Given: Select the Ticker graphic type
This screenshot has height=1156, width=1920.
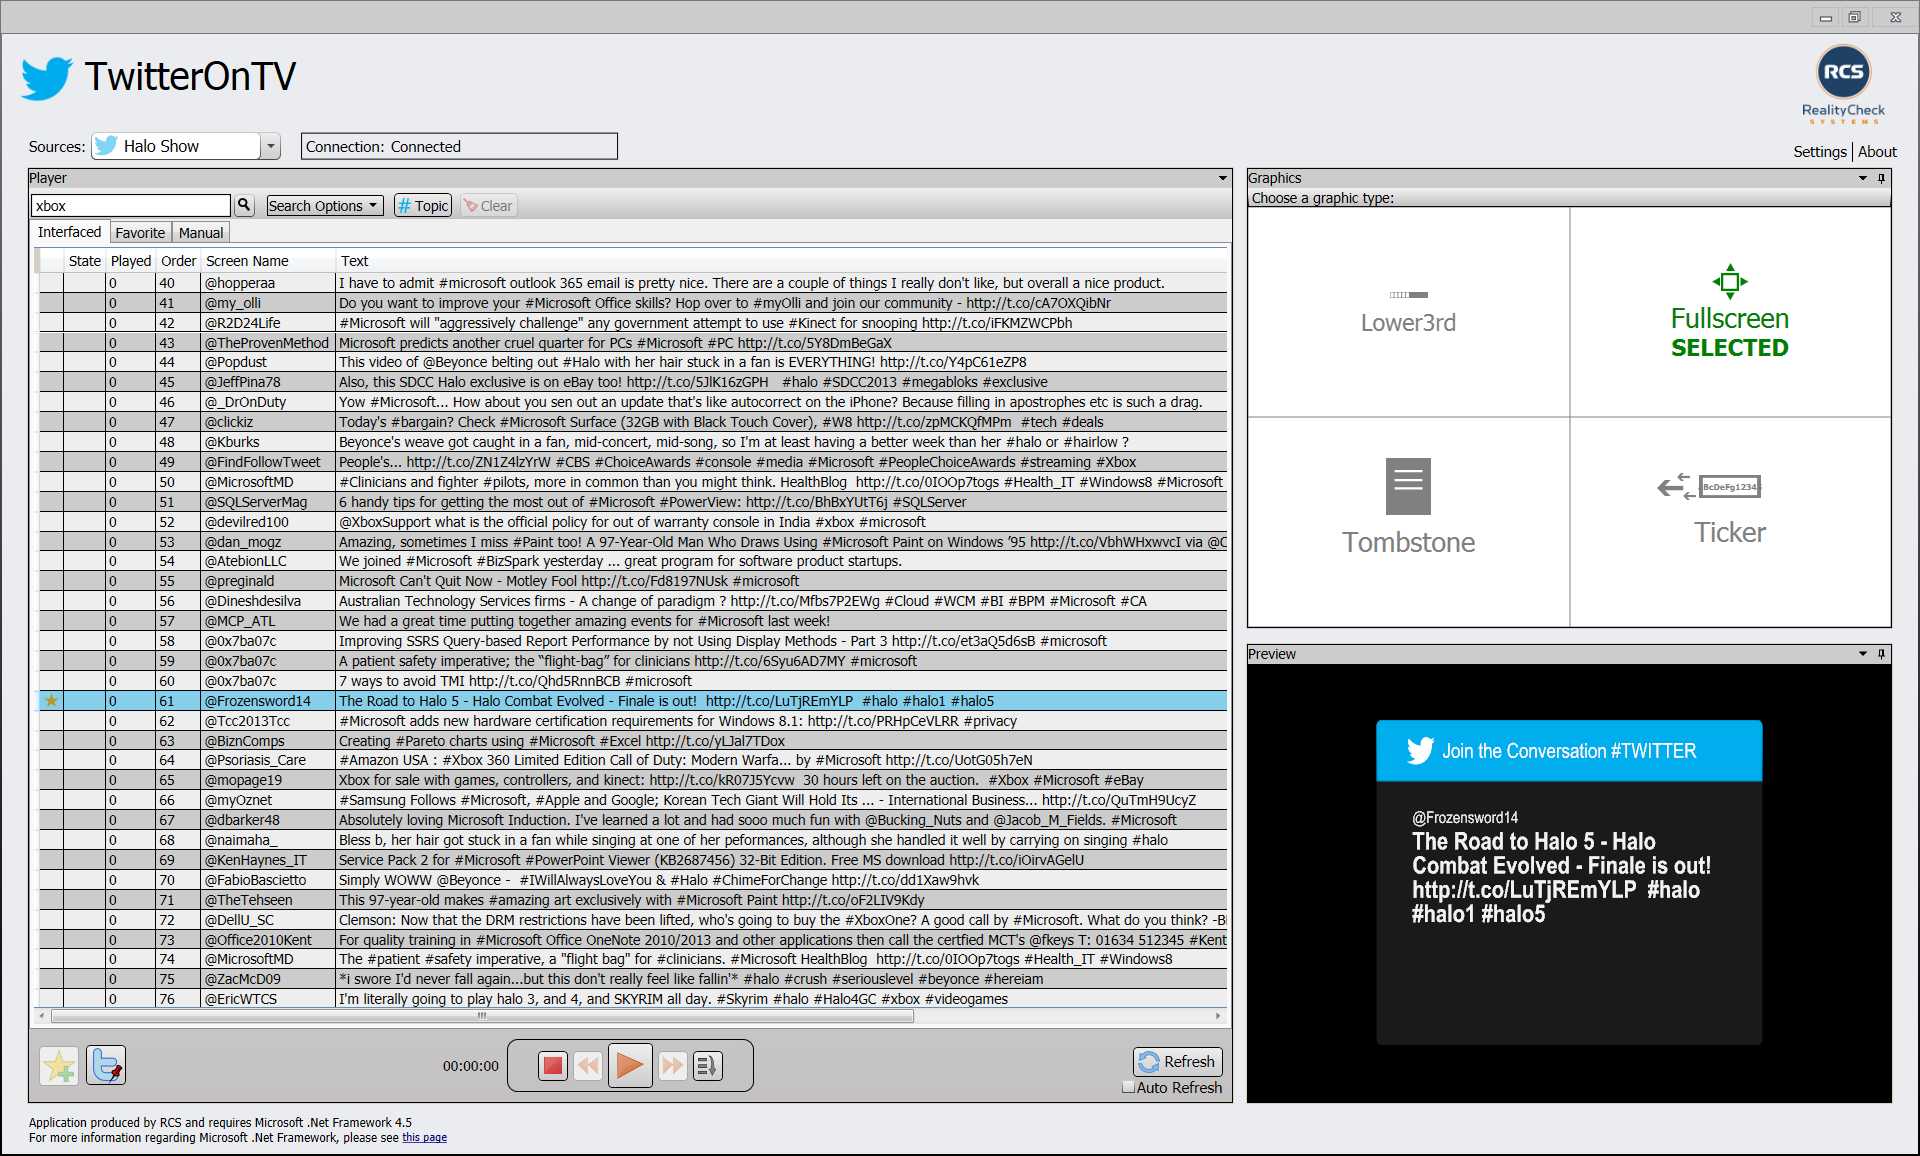Looking at the screenshot, I should (x=1730, y=522).
